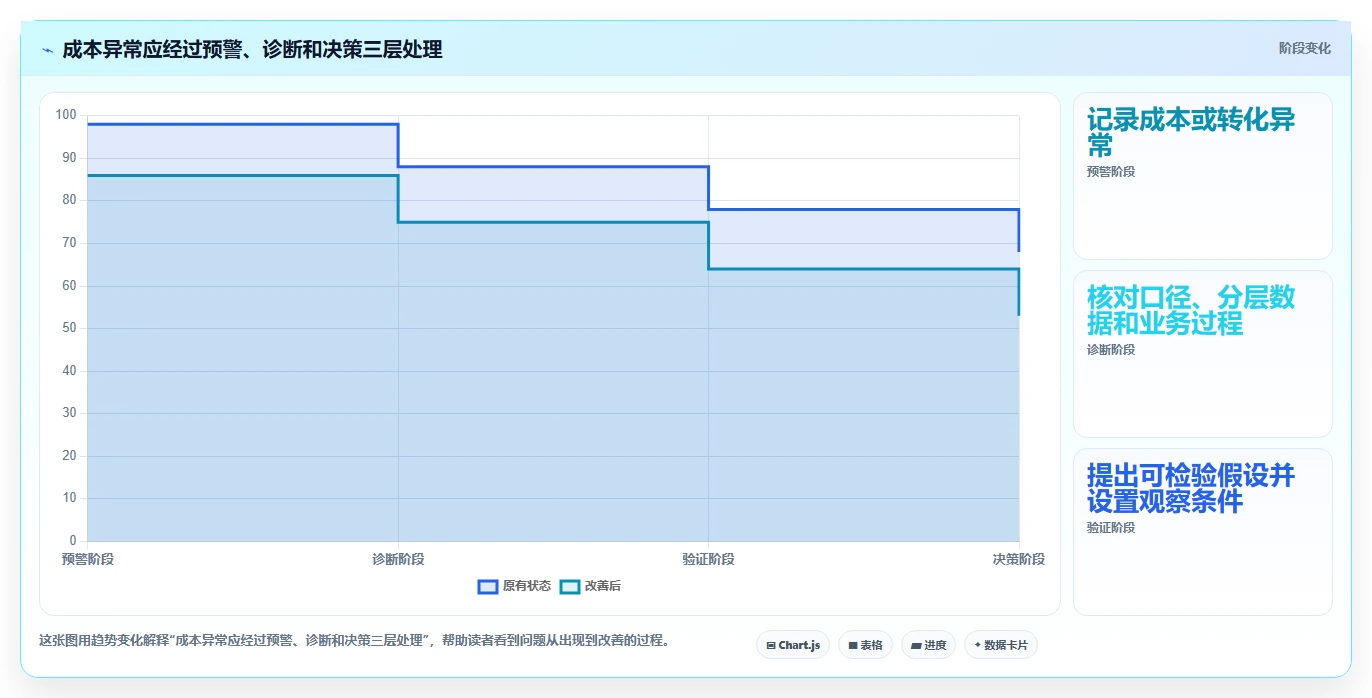Image resolution: width=1372 pixels, height=698 pixels.
Task: Click the 预警阶段 caption in first card
Action: [1111, 172]
